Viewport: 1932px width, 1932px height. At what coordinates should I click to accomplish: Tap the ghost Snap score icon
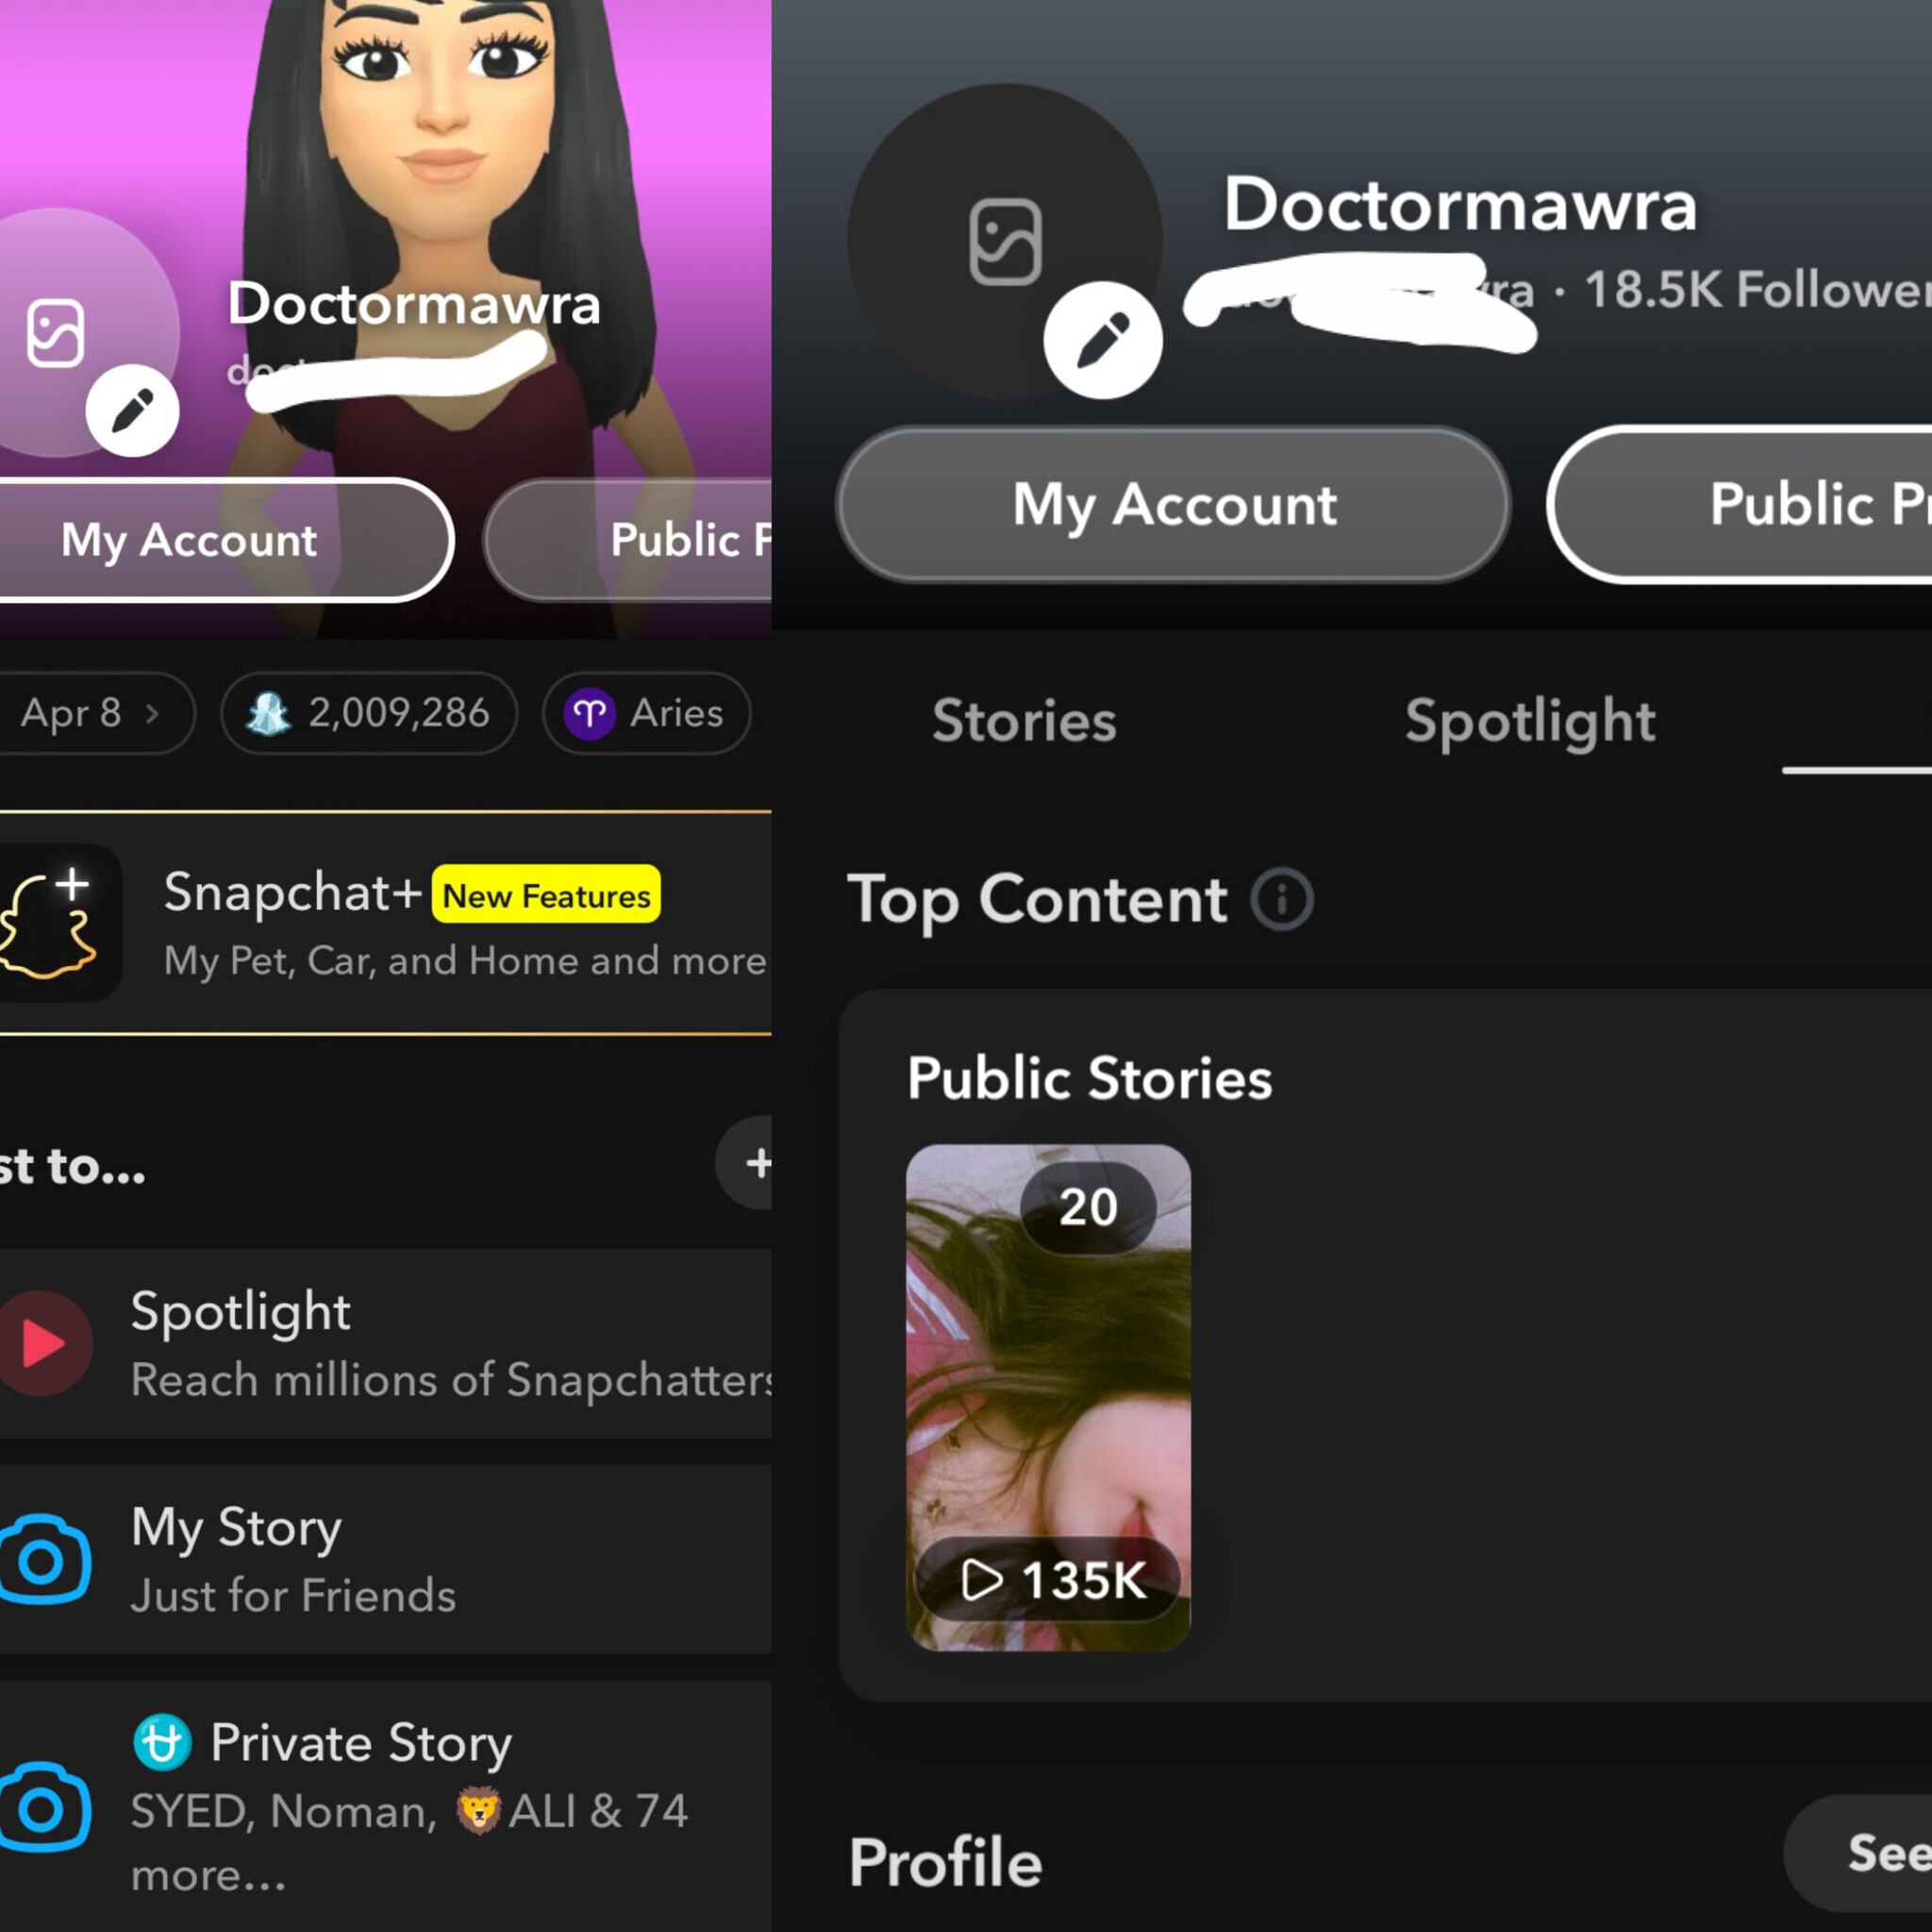[268, 713]
